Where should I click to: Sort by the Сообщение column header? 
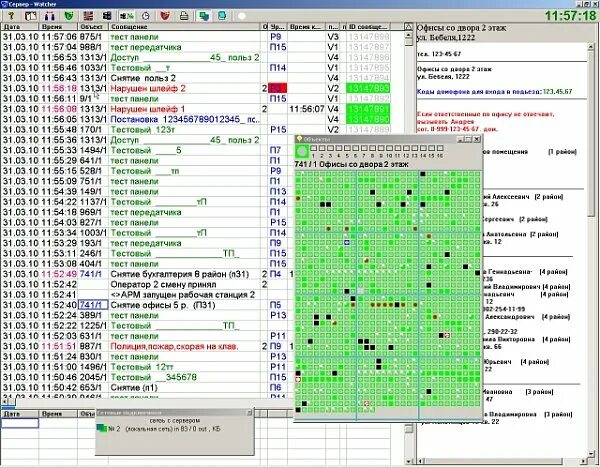pyautogui.click(x=185, y=27)
